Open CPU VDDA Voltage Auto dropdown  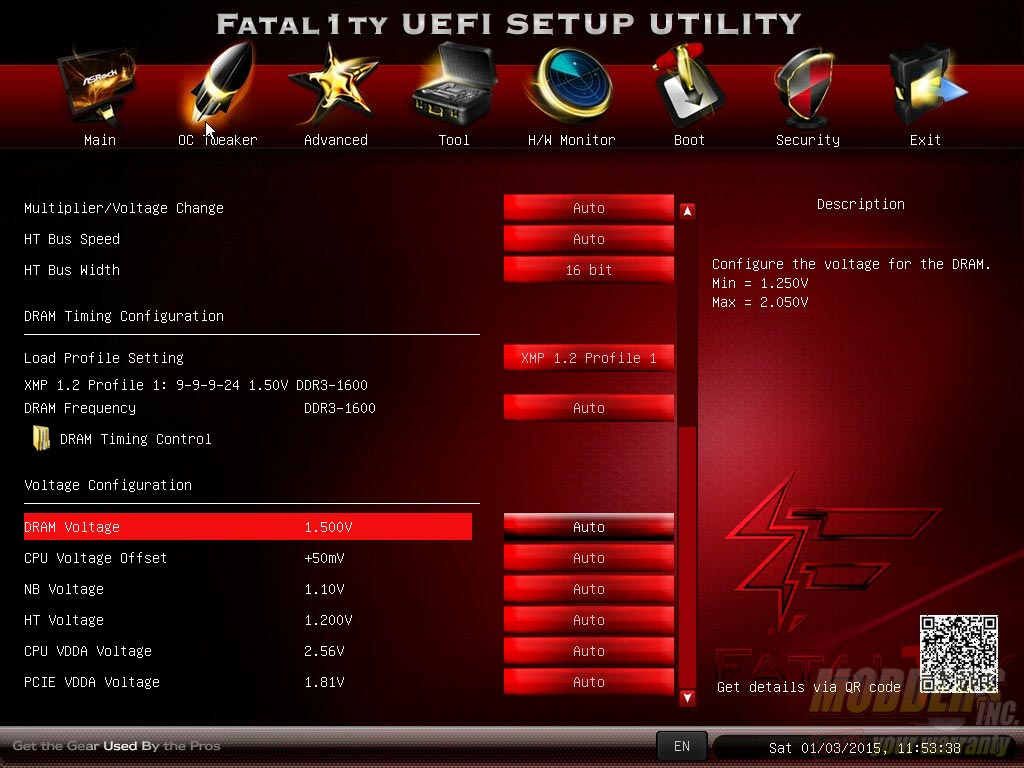coord(588,651)
